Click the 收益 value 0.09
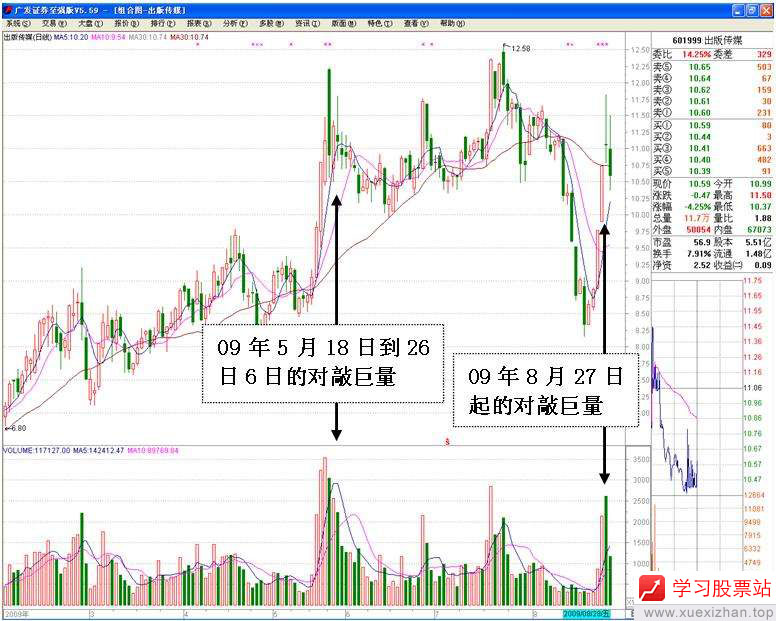 [763, 265]
